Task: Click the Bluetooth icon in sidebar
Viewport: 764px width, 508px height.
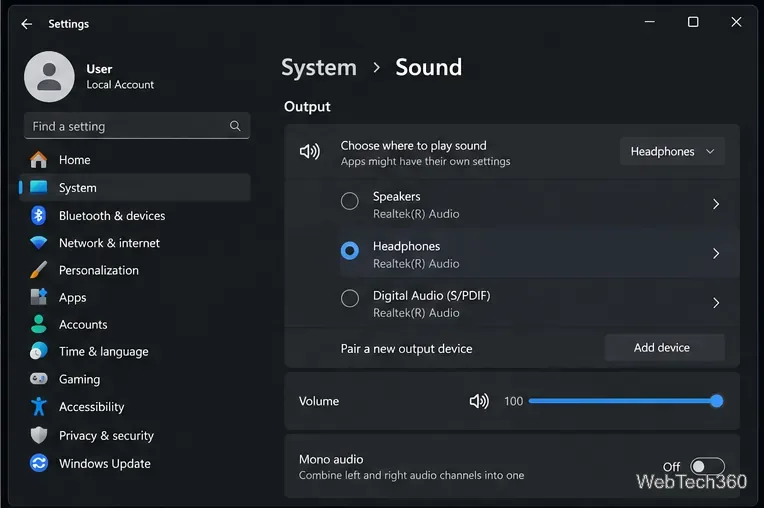Action: (x=38, y=215)
